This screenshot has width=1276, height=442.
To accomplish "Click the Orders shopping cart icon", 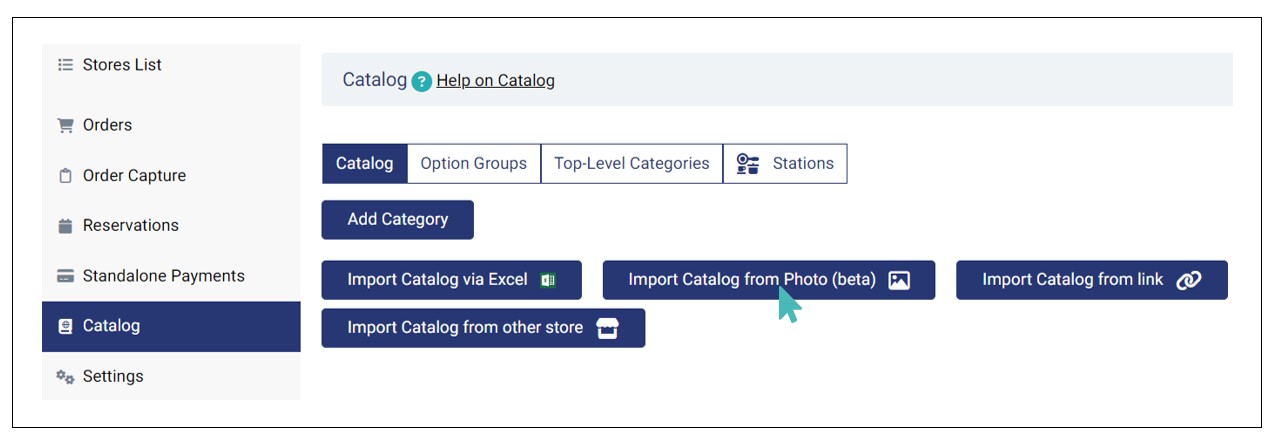I will [66, 126].
